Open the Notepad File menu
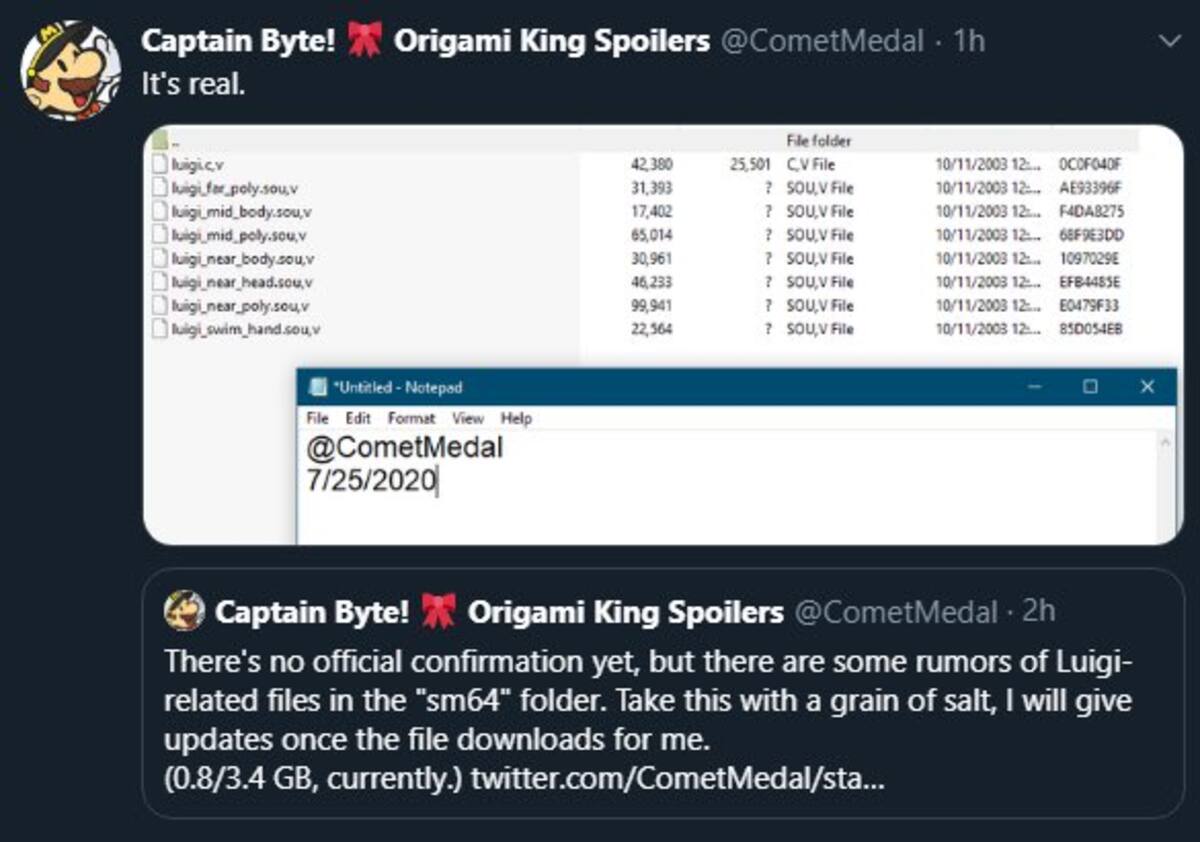1200x842 pixels. coord(318,418)
